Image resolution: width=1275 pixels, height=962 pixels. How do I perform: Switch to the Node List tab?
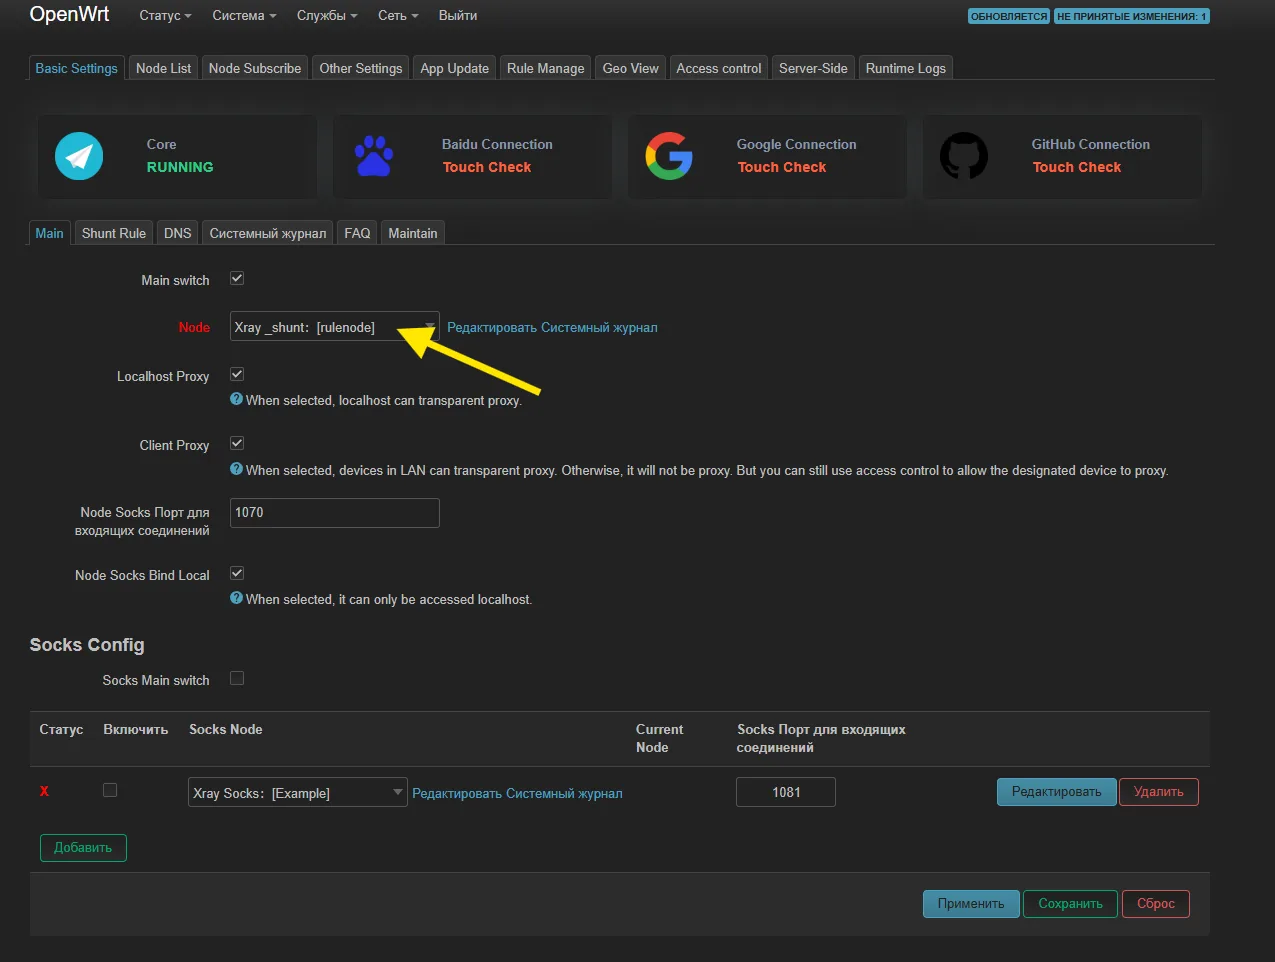(x=164, y=68)
